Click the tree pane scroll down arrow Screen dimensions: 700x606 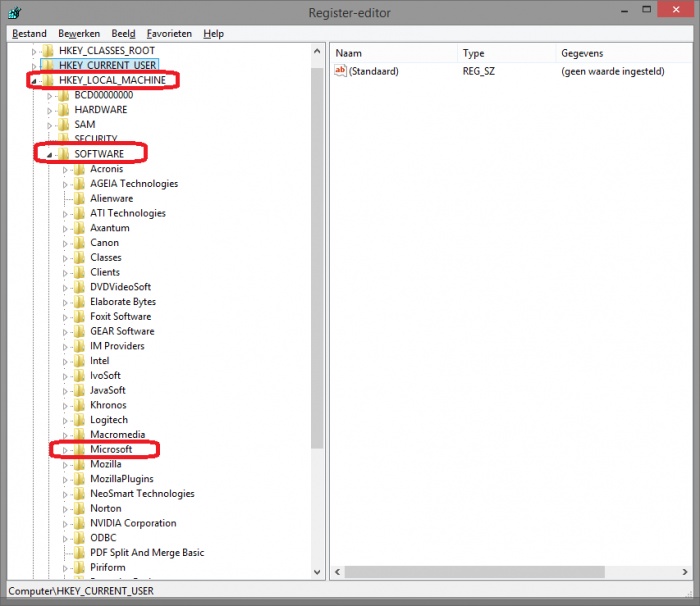tap(317, 572)
